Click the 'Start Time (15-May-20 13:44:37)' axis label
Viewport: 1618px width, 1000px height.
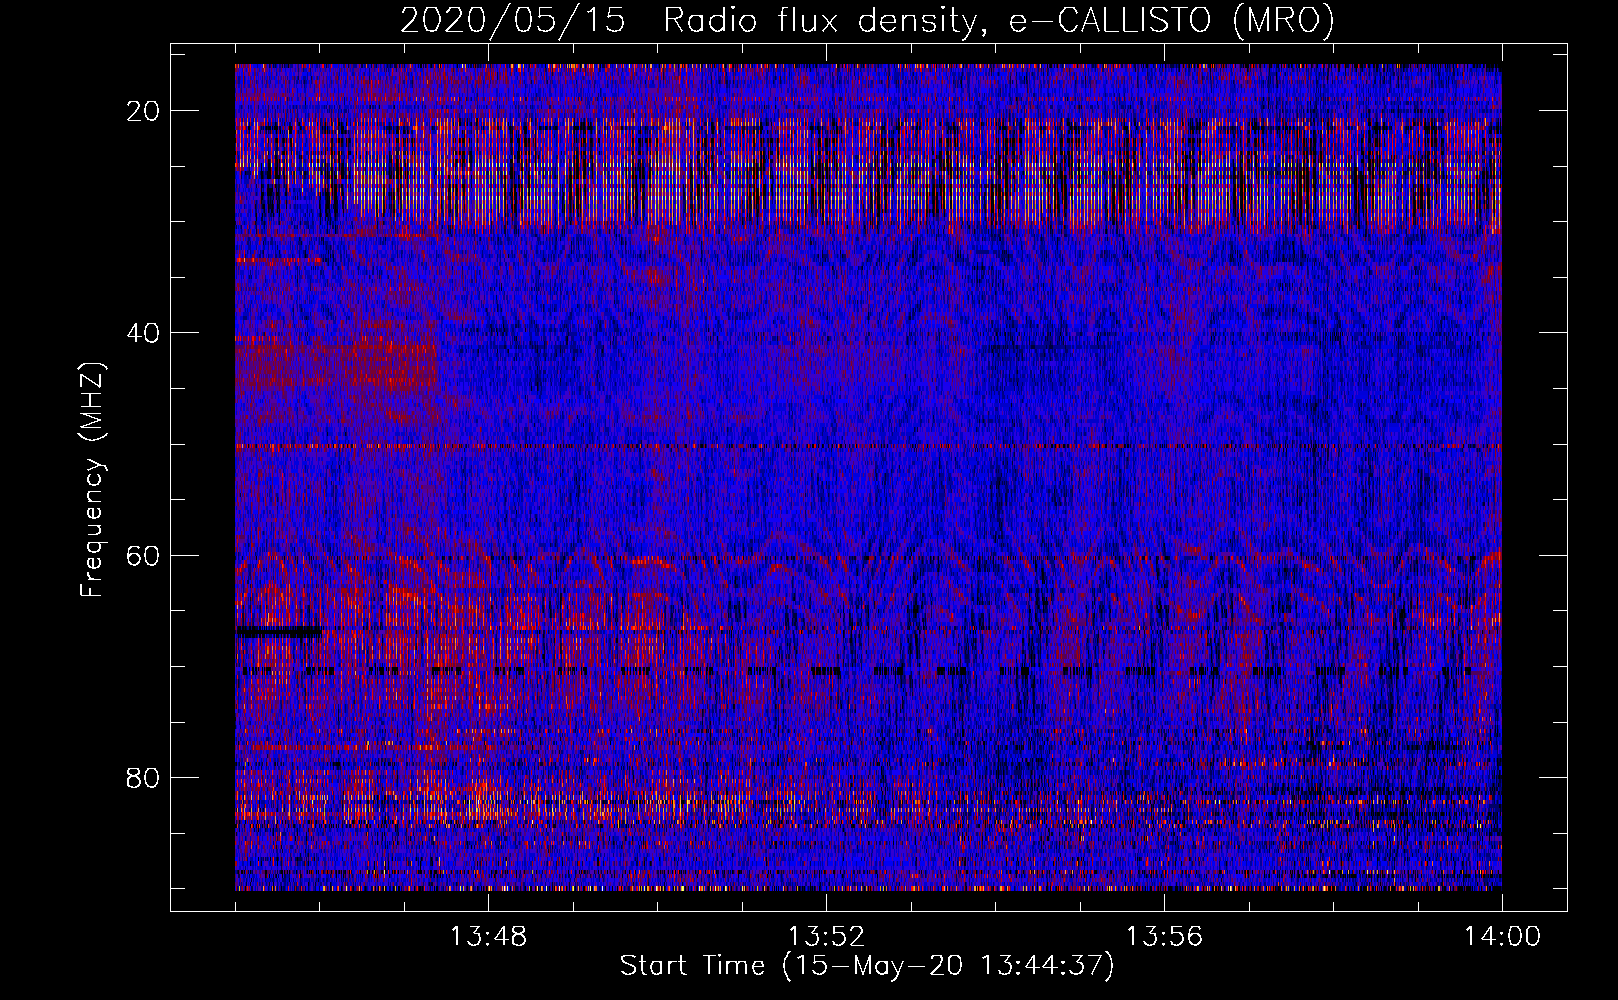(867, 967)
